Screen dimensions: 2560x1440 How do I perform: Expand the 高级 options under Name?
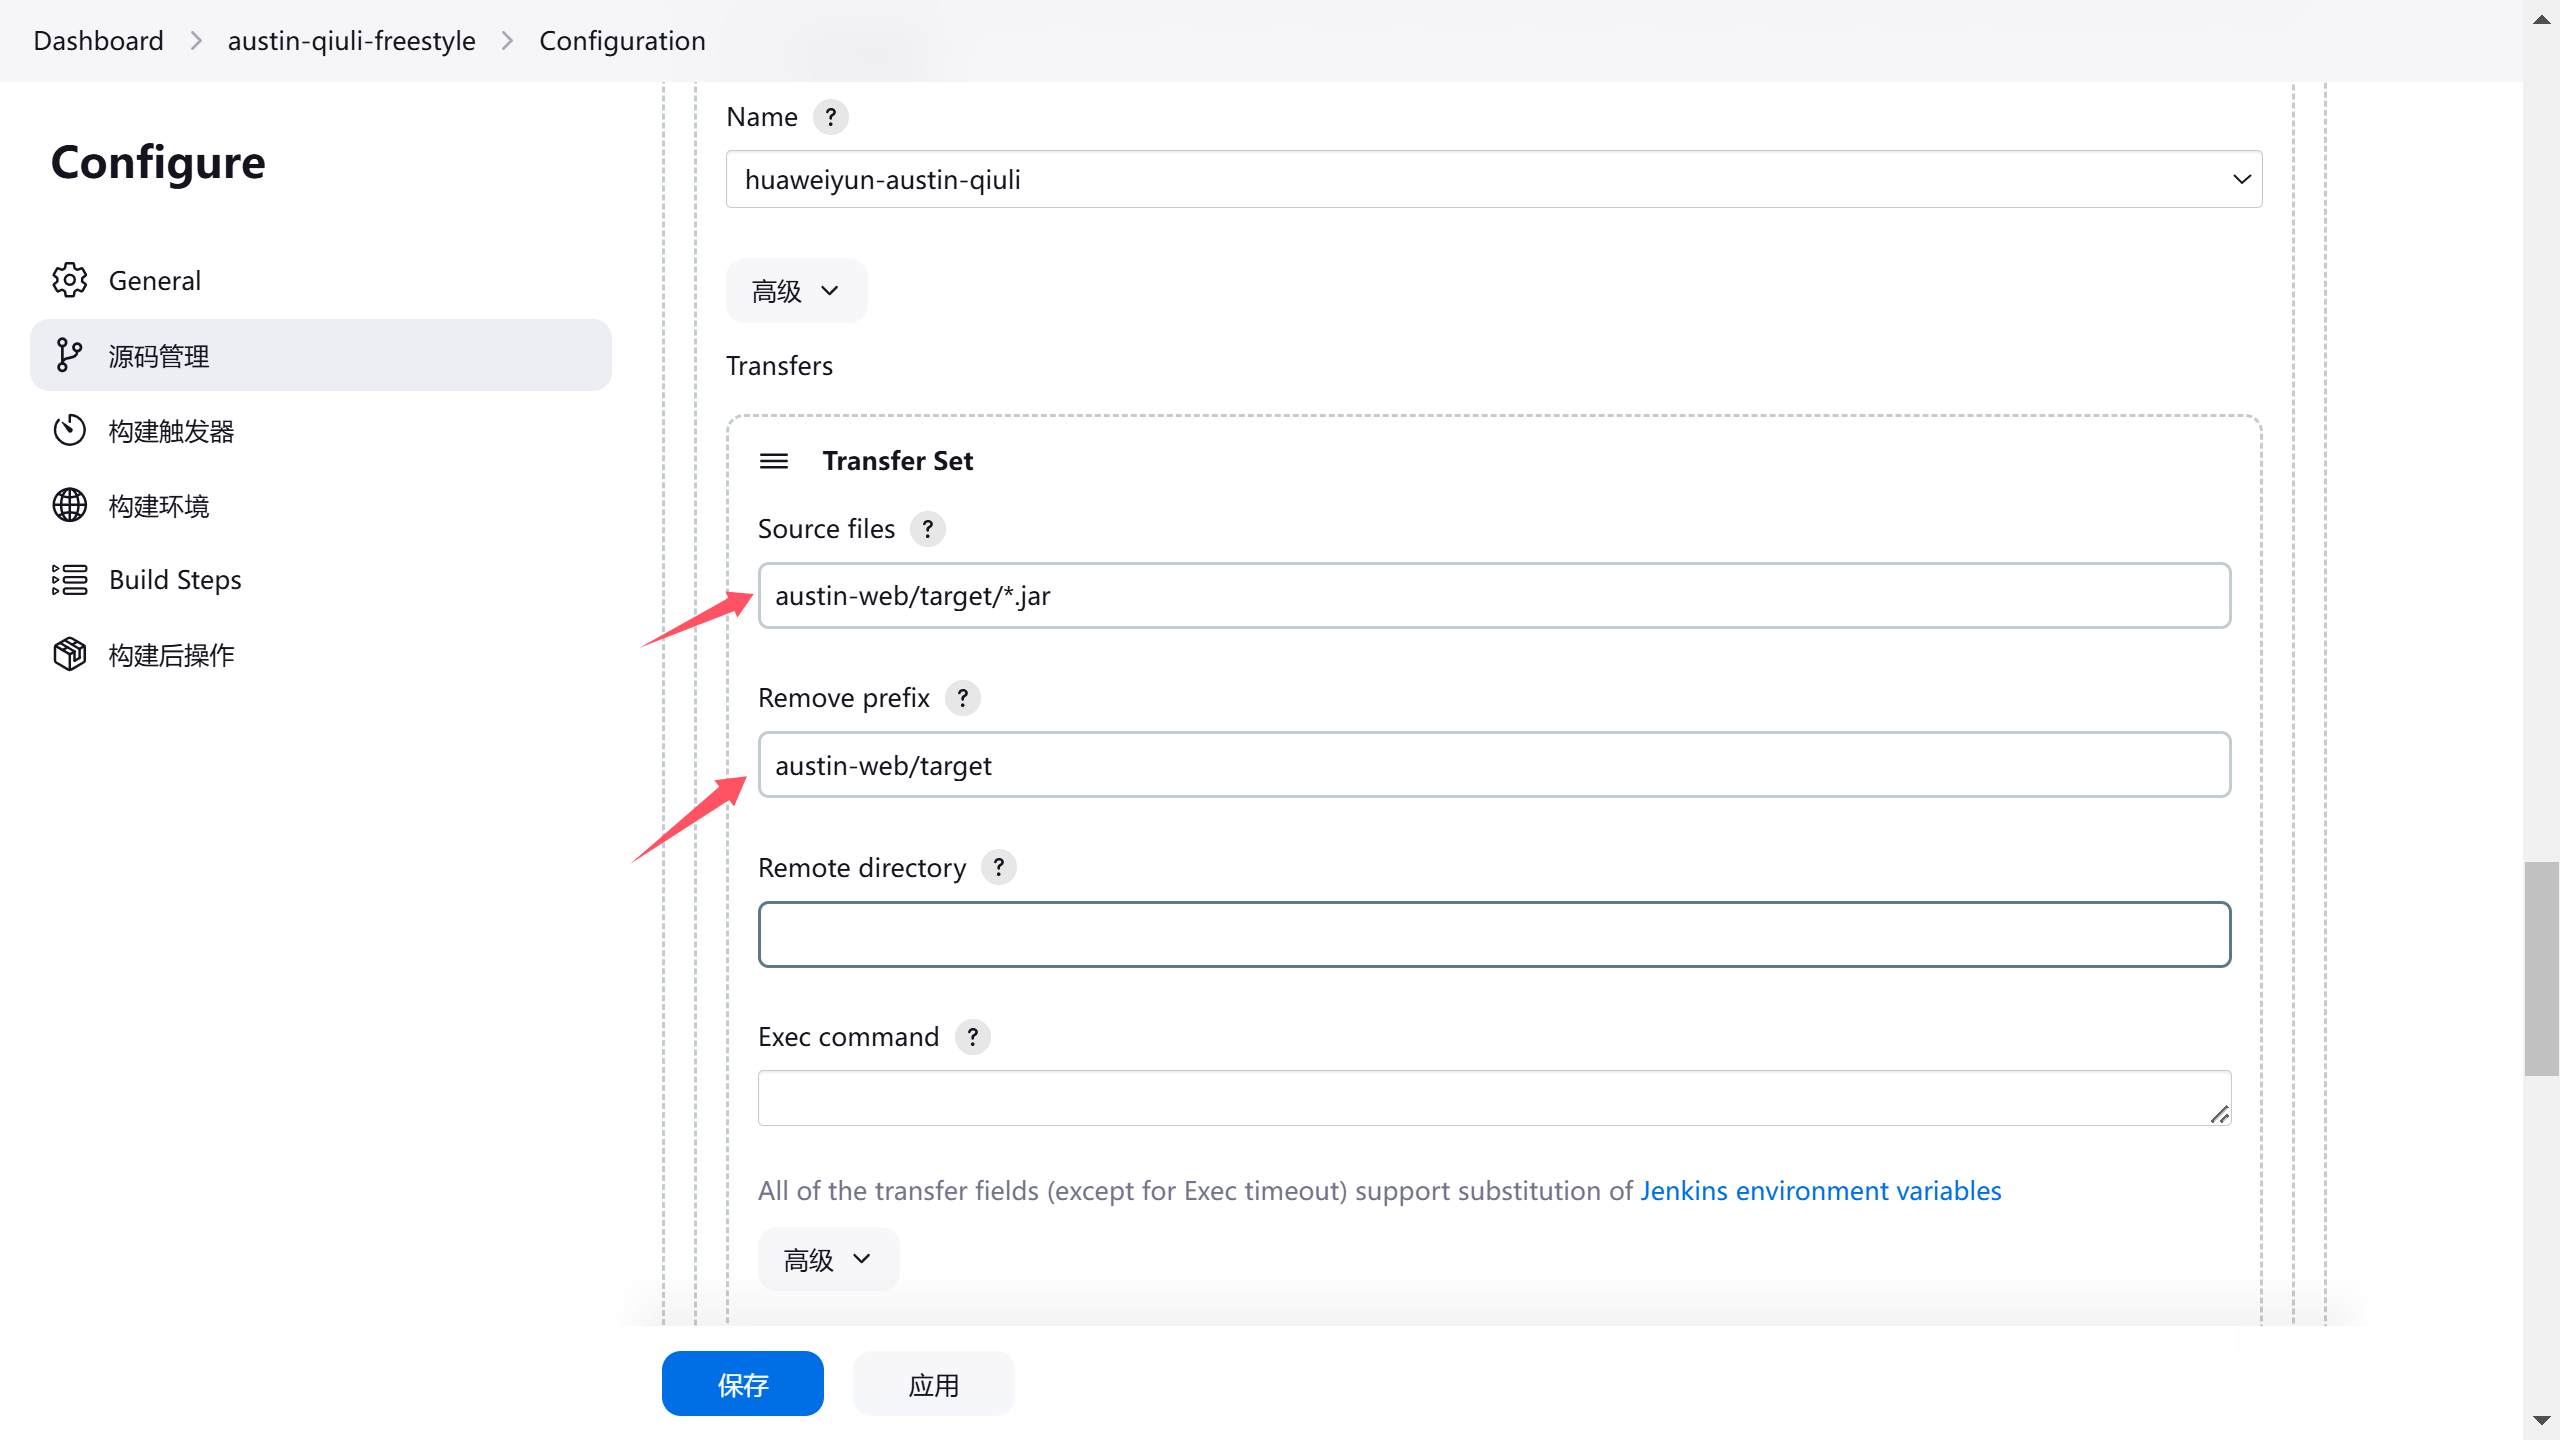[x=796, y=291]
